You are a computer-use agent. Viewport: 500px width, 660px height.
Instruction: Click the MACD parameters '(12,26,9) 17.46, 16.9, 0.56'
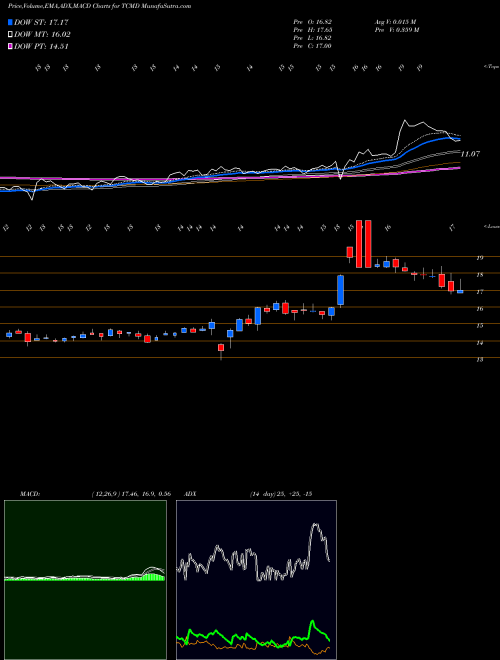point(131,494)
